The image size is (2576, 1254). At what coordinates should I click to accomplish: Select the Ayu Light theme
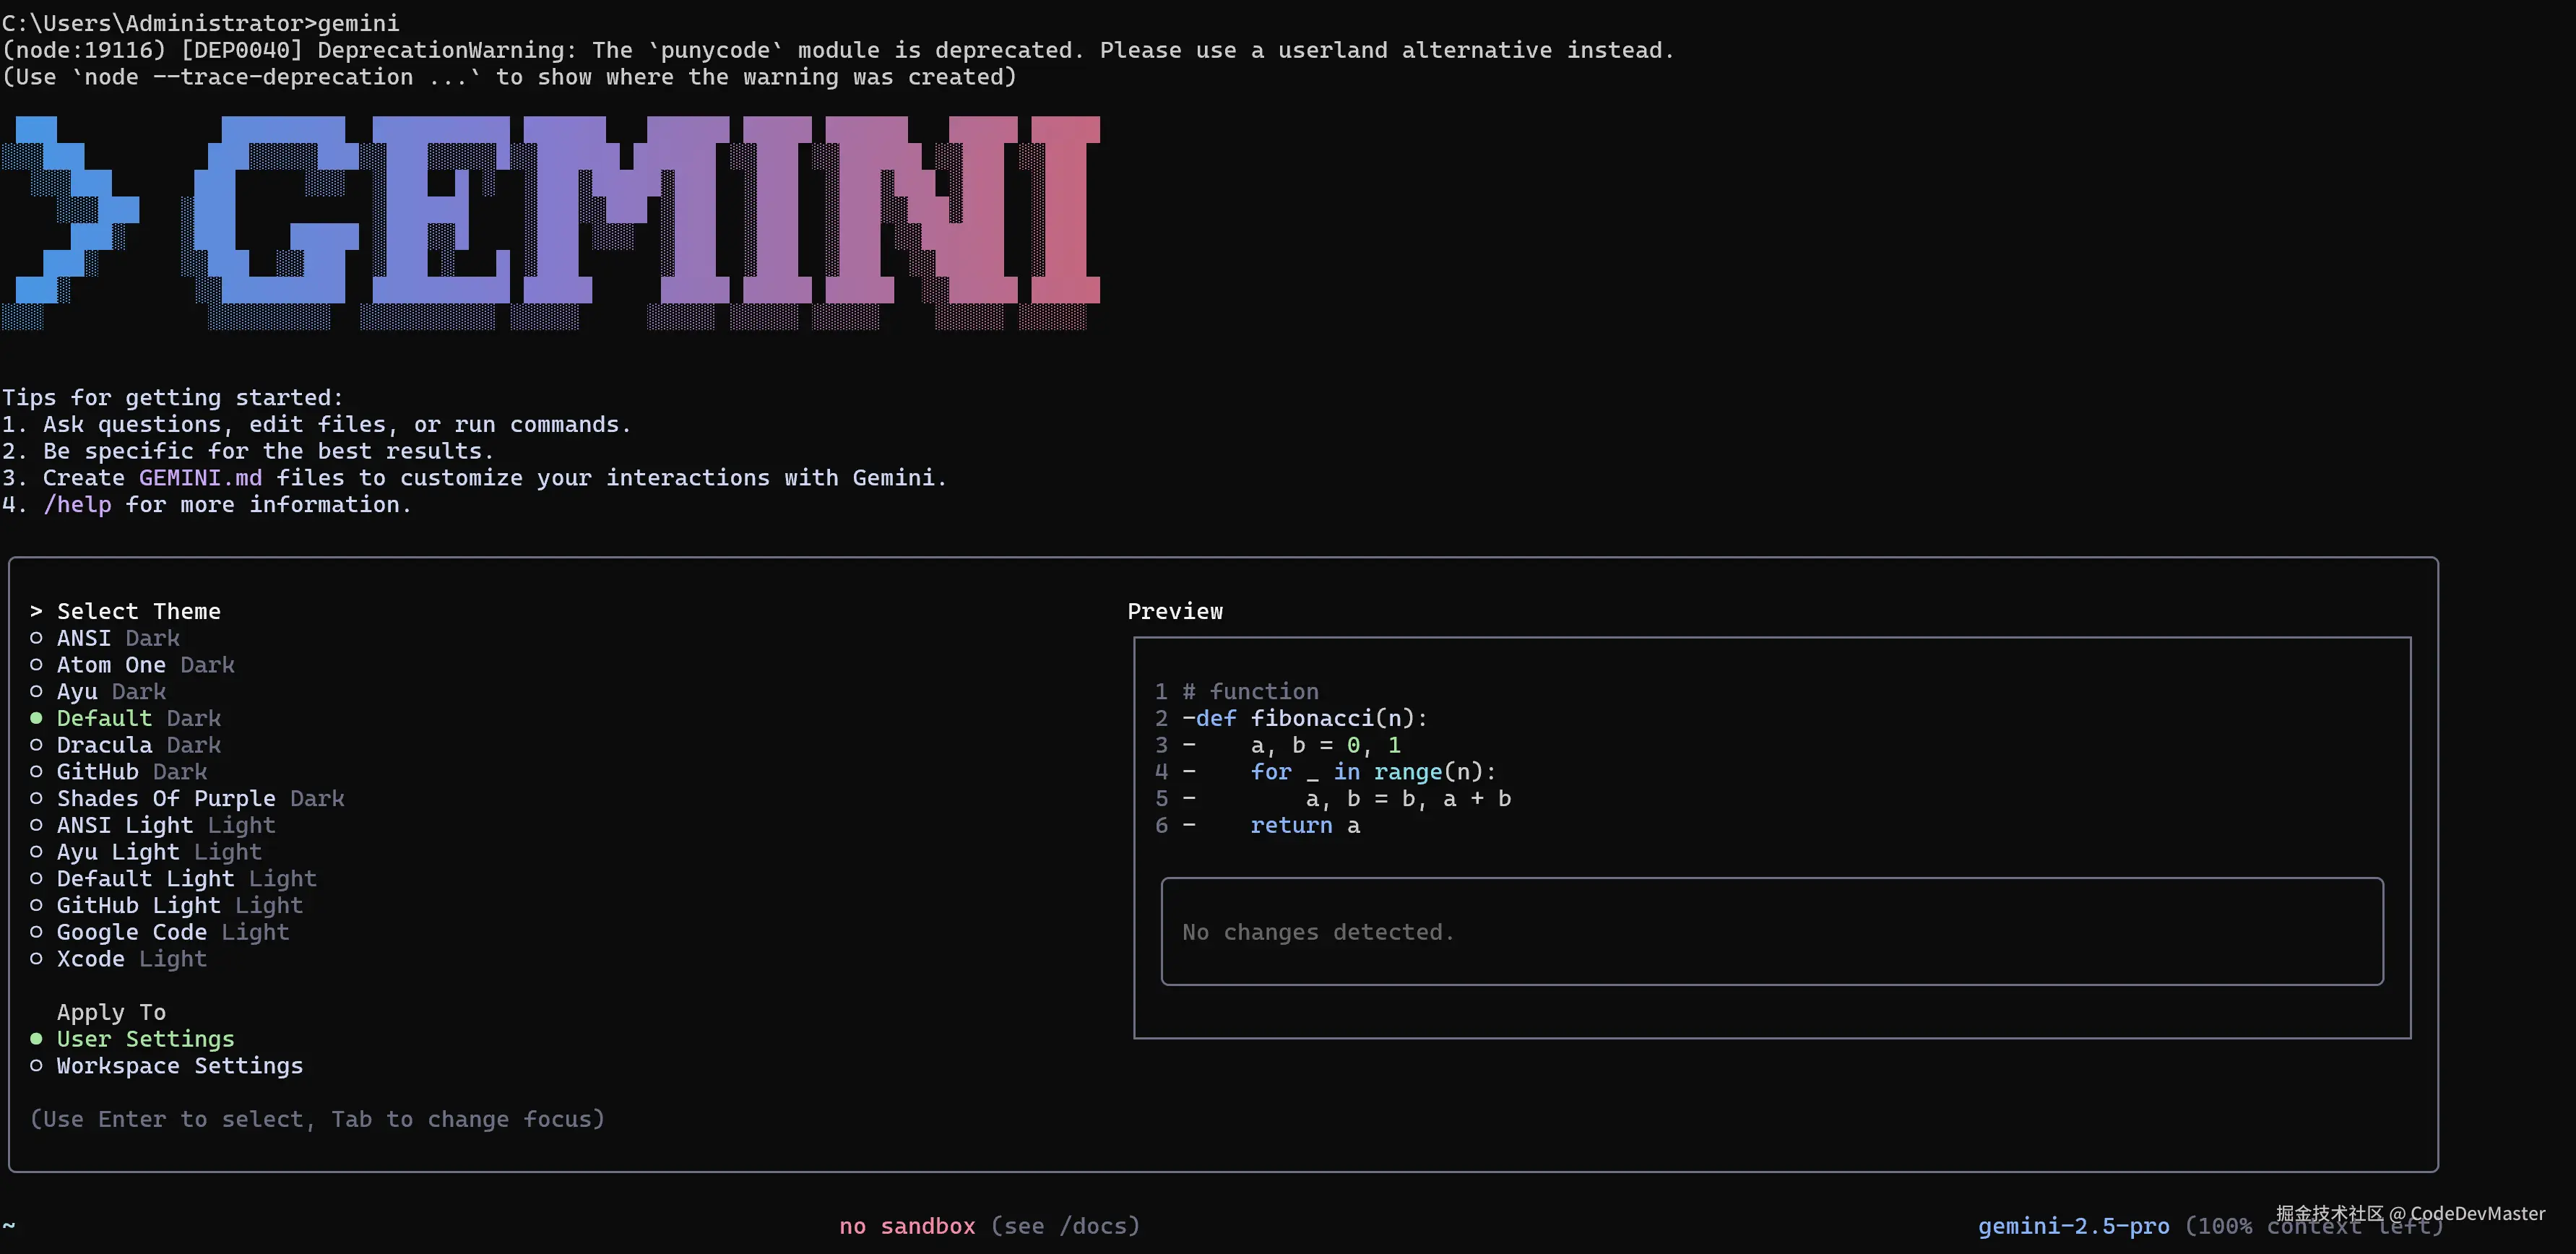coord(146,852)
